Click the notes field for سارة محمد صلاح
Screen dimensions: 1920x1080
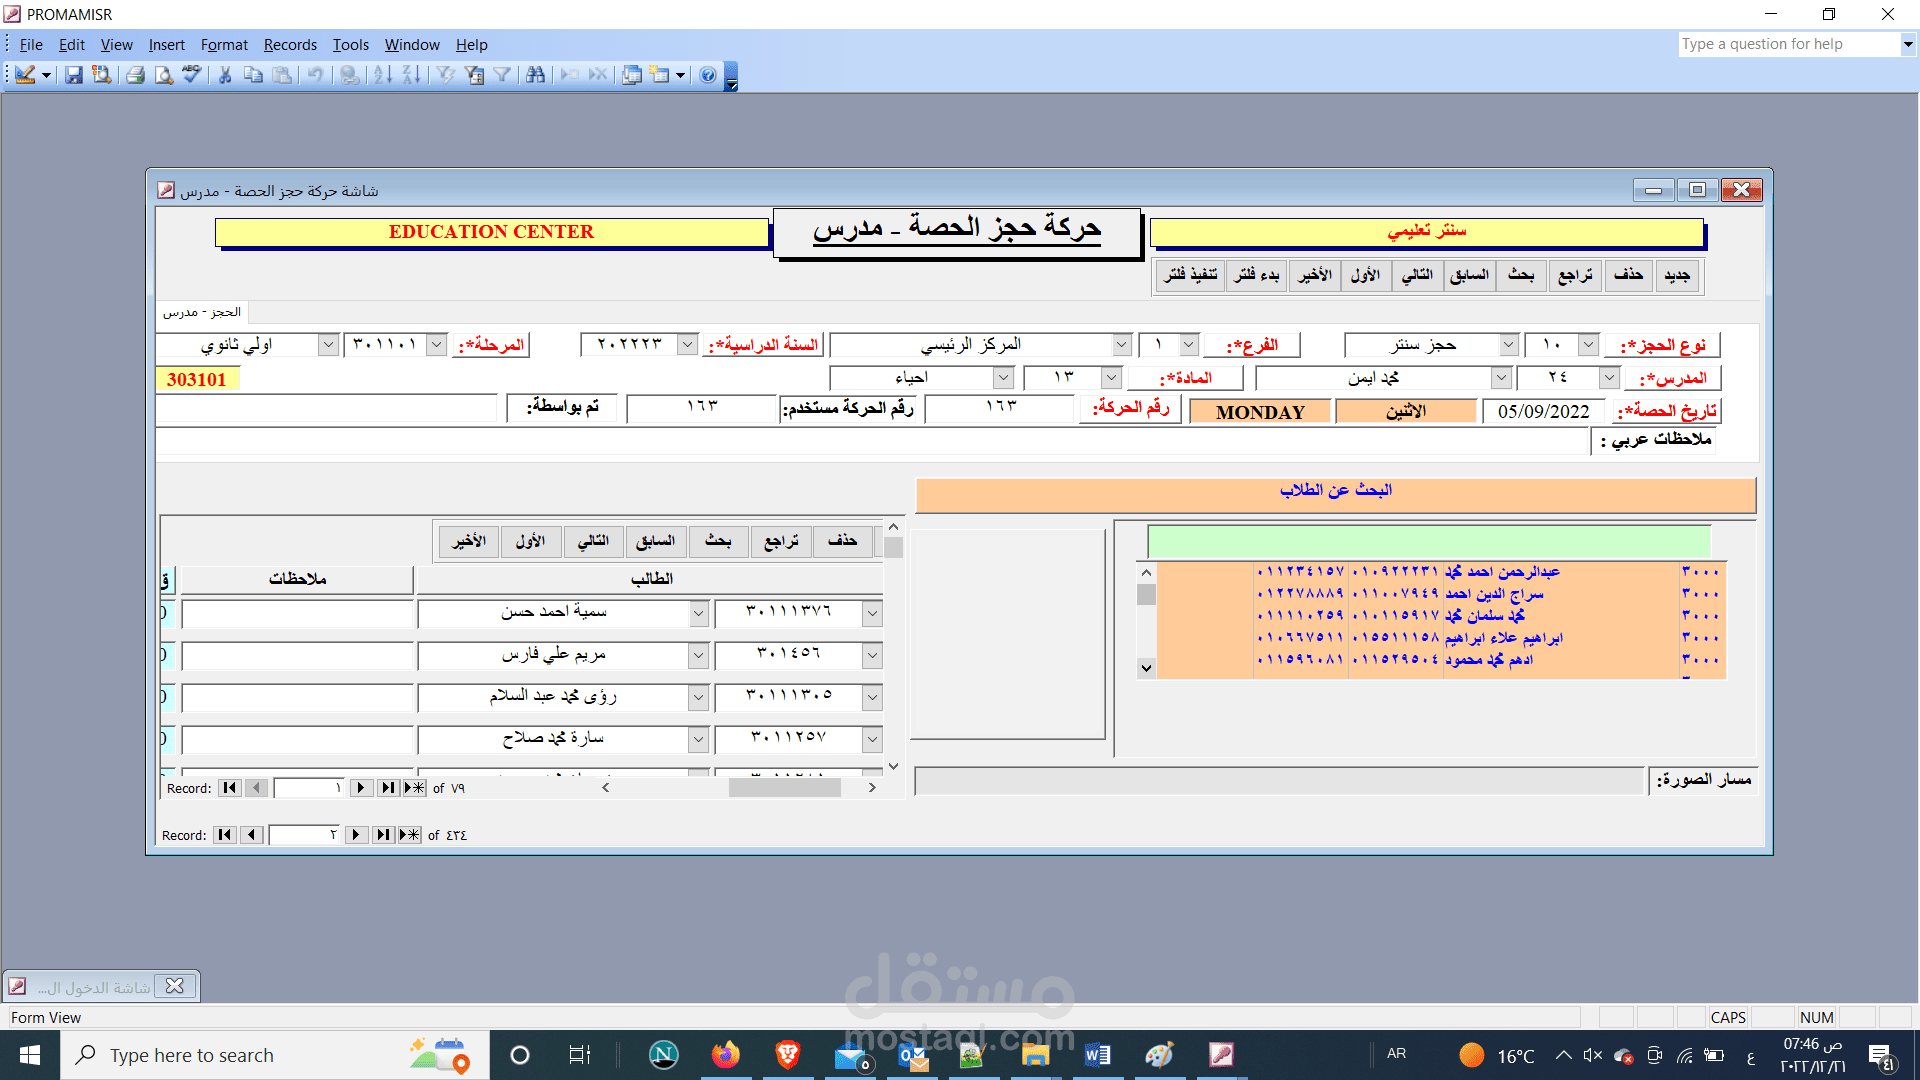coord(297,739)
